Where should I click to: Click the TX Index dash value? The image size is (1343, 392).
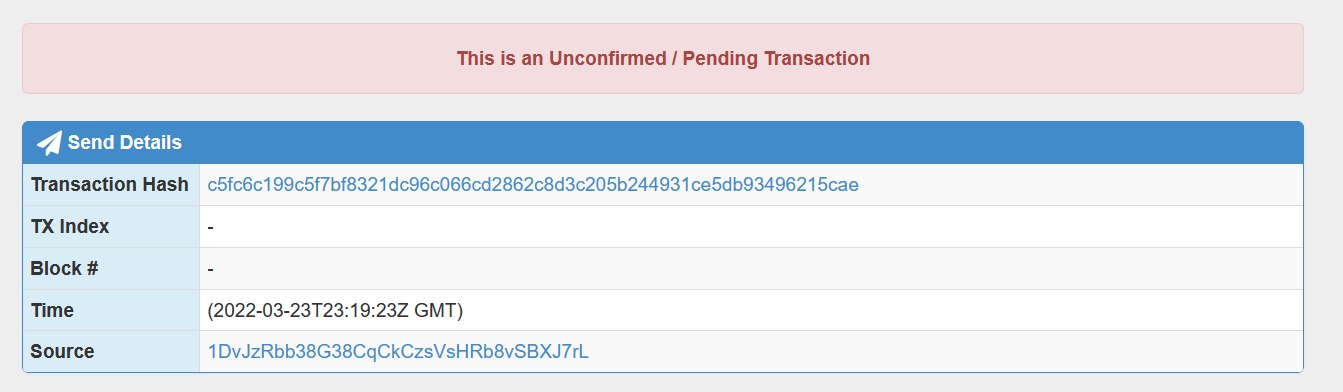tap(210, 227)
